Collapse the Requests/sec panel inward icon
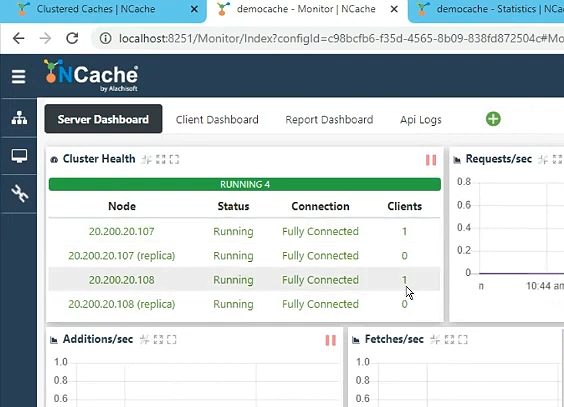564x407 pixels. click(x=543, y=159)
